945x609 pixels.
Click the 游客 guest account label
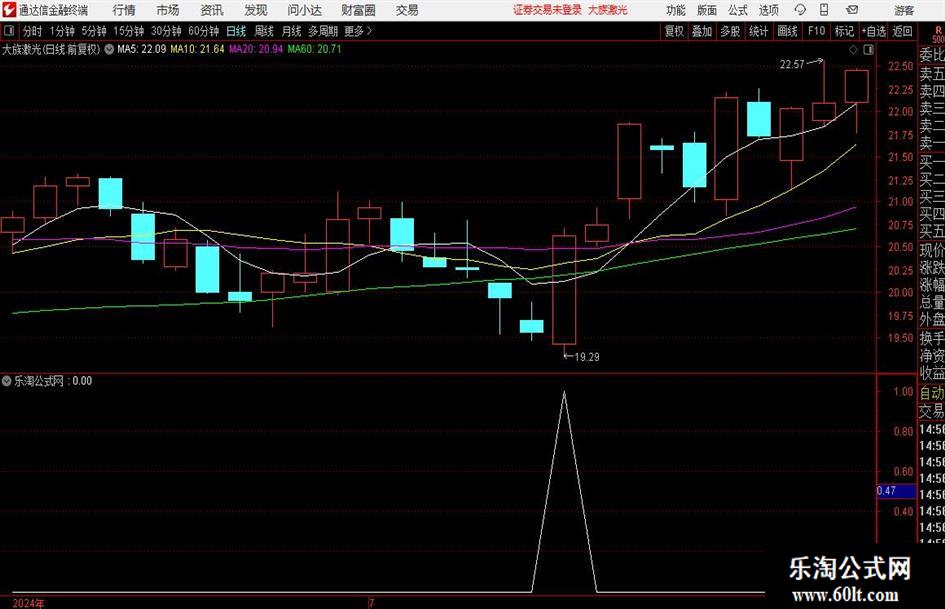(904, 10)
